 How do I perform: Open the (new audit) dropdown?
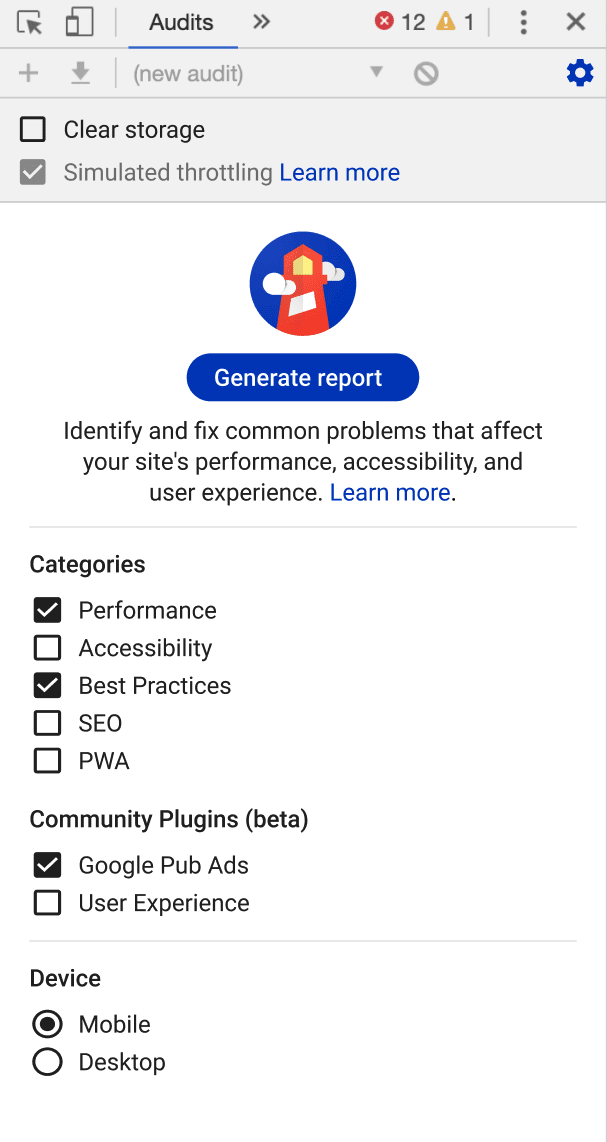375,72
